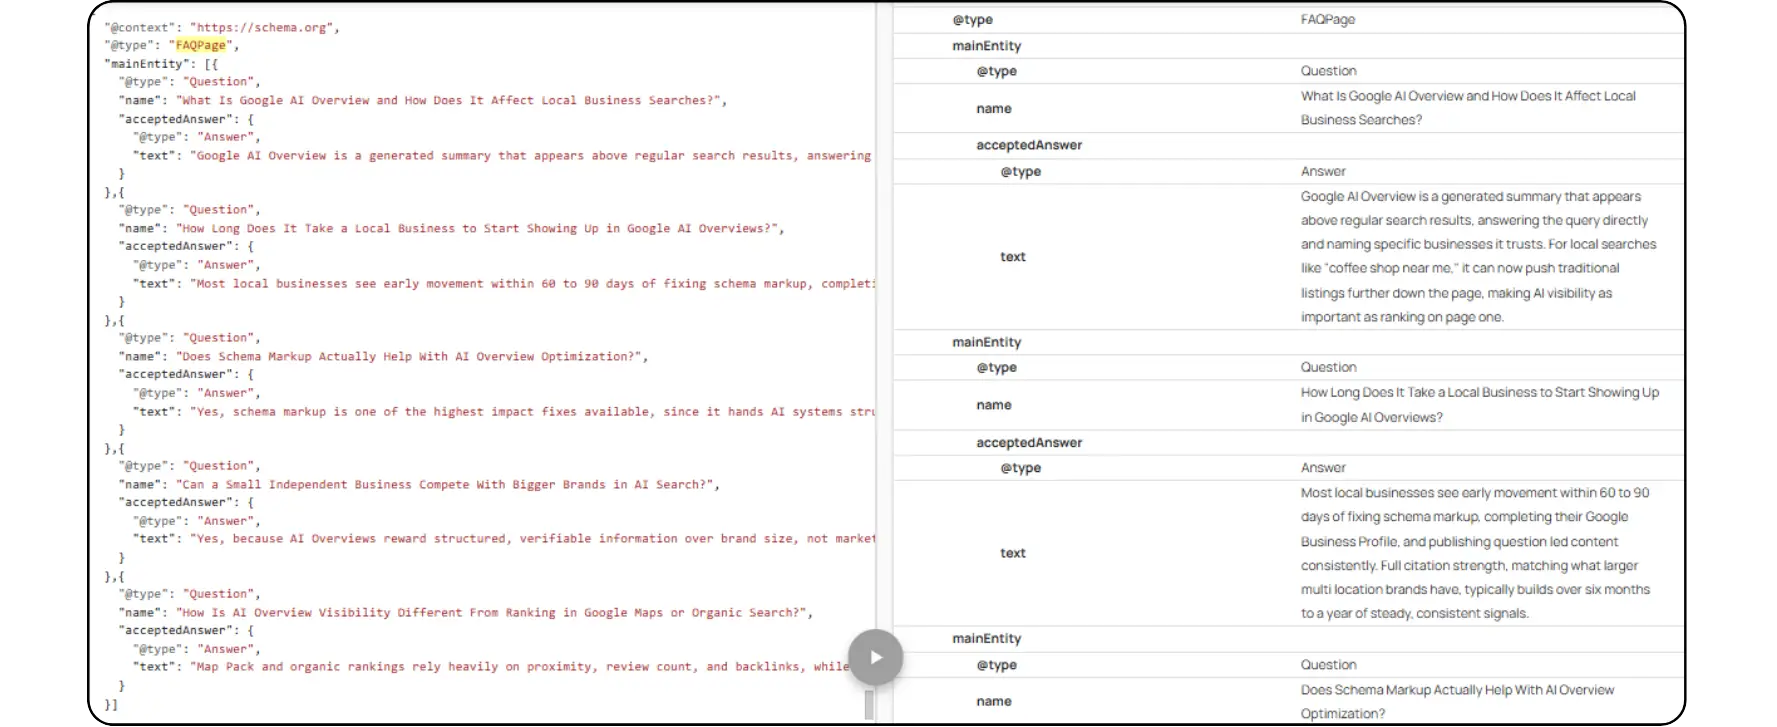Image resolution: width=1777 pixels, height=727 pixels.
Task: Click the code pane vertical scrollbar thumb
Action: [x=869, y=703]
